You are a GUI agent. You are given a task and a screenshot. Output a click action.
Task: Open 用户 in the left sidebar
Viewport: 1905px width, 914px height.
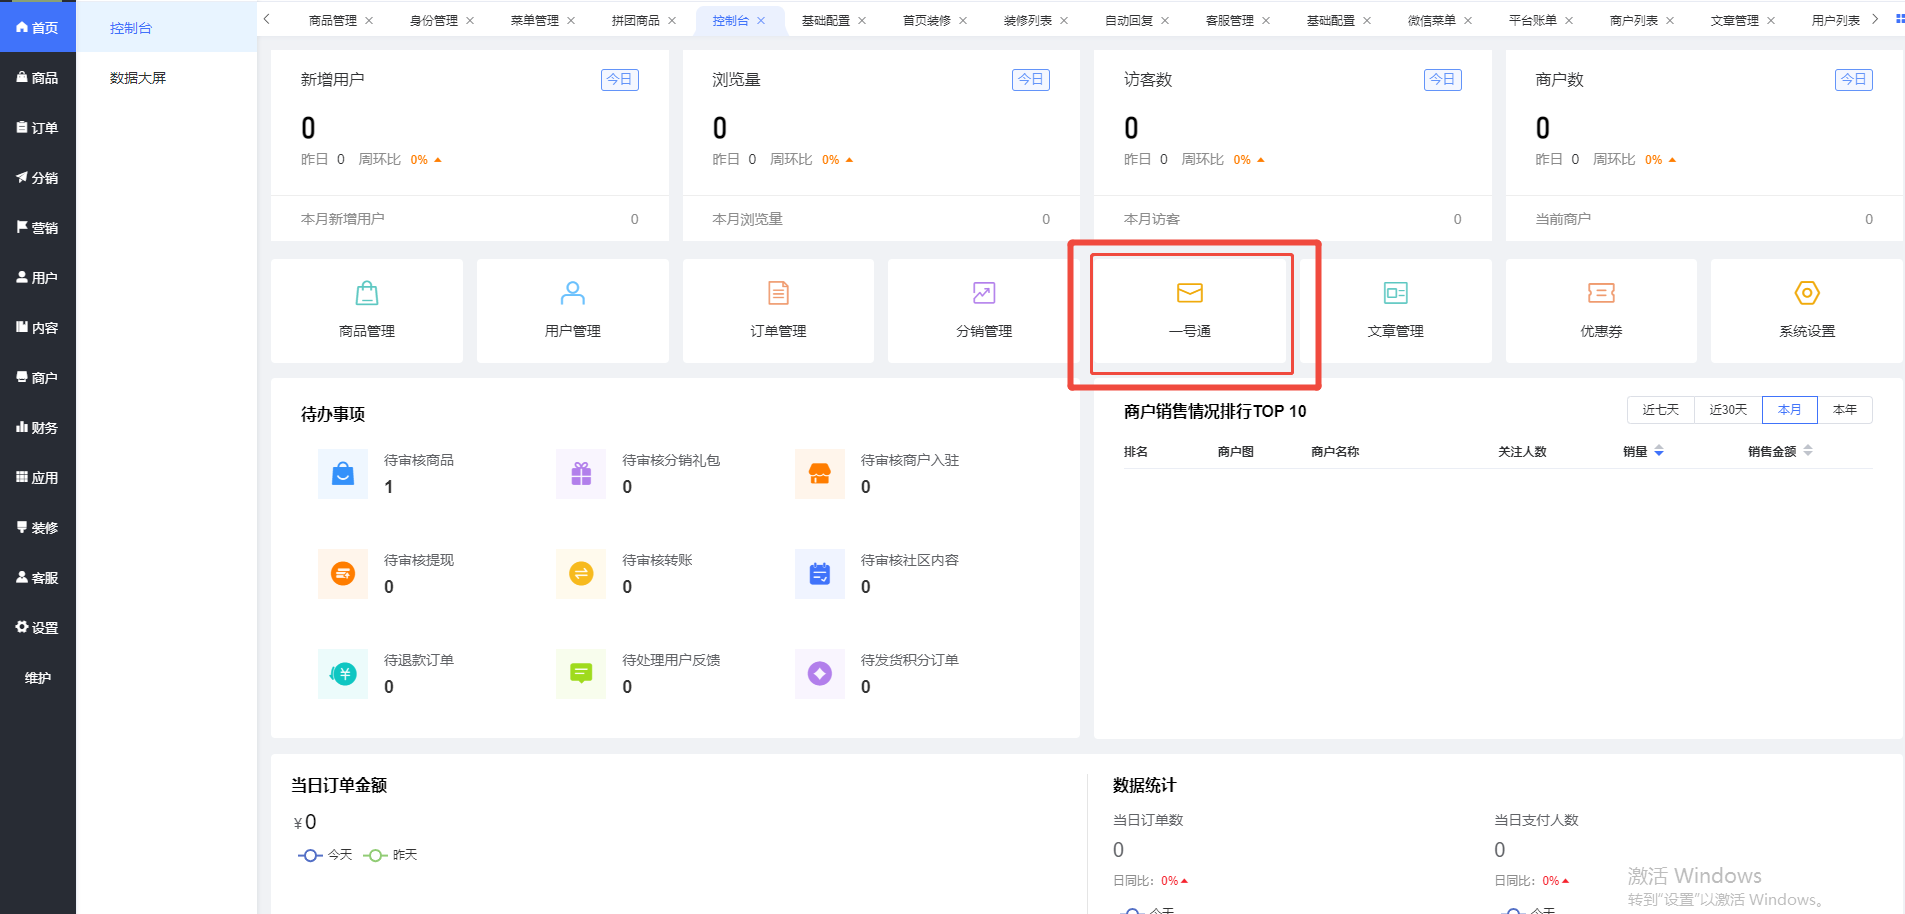(38, 278)
